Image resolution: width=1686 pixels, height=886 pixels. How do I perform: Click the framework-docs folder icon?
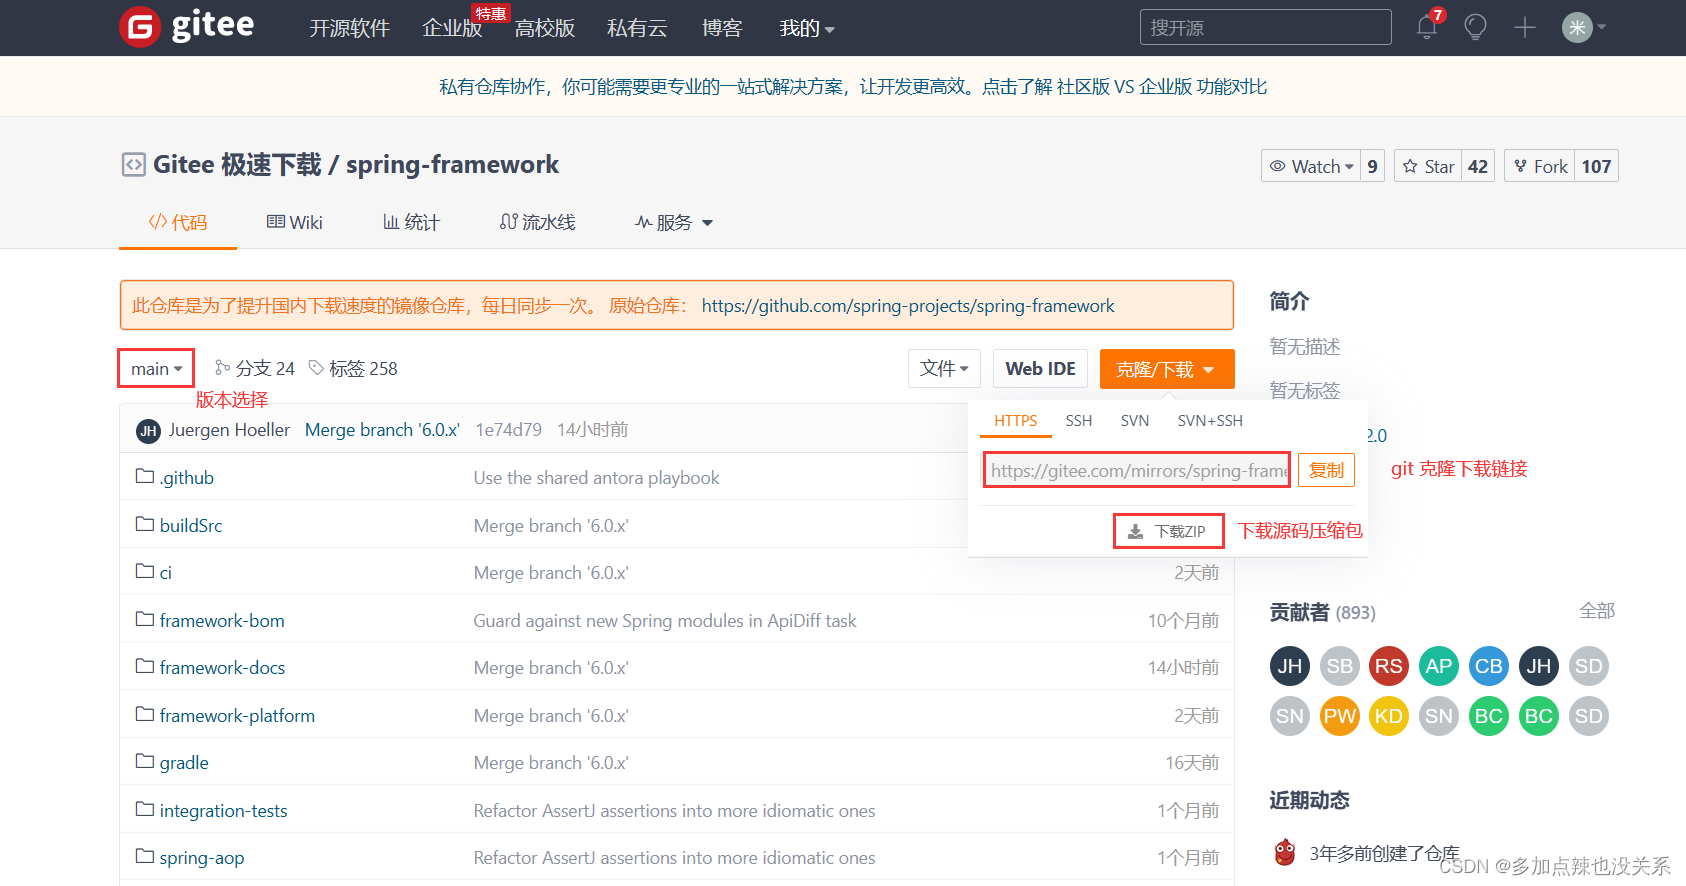click(145, 666)
